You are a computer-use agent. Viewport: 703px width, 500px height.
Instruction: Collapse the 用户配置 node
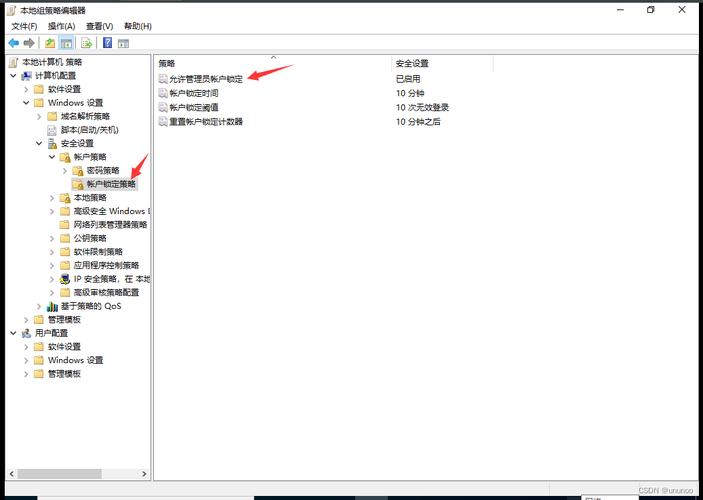click(x=13, y=333)
